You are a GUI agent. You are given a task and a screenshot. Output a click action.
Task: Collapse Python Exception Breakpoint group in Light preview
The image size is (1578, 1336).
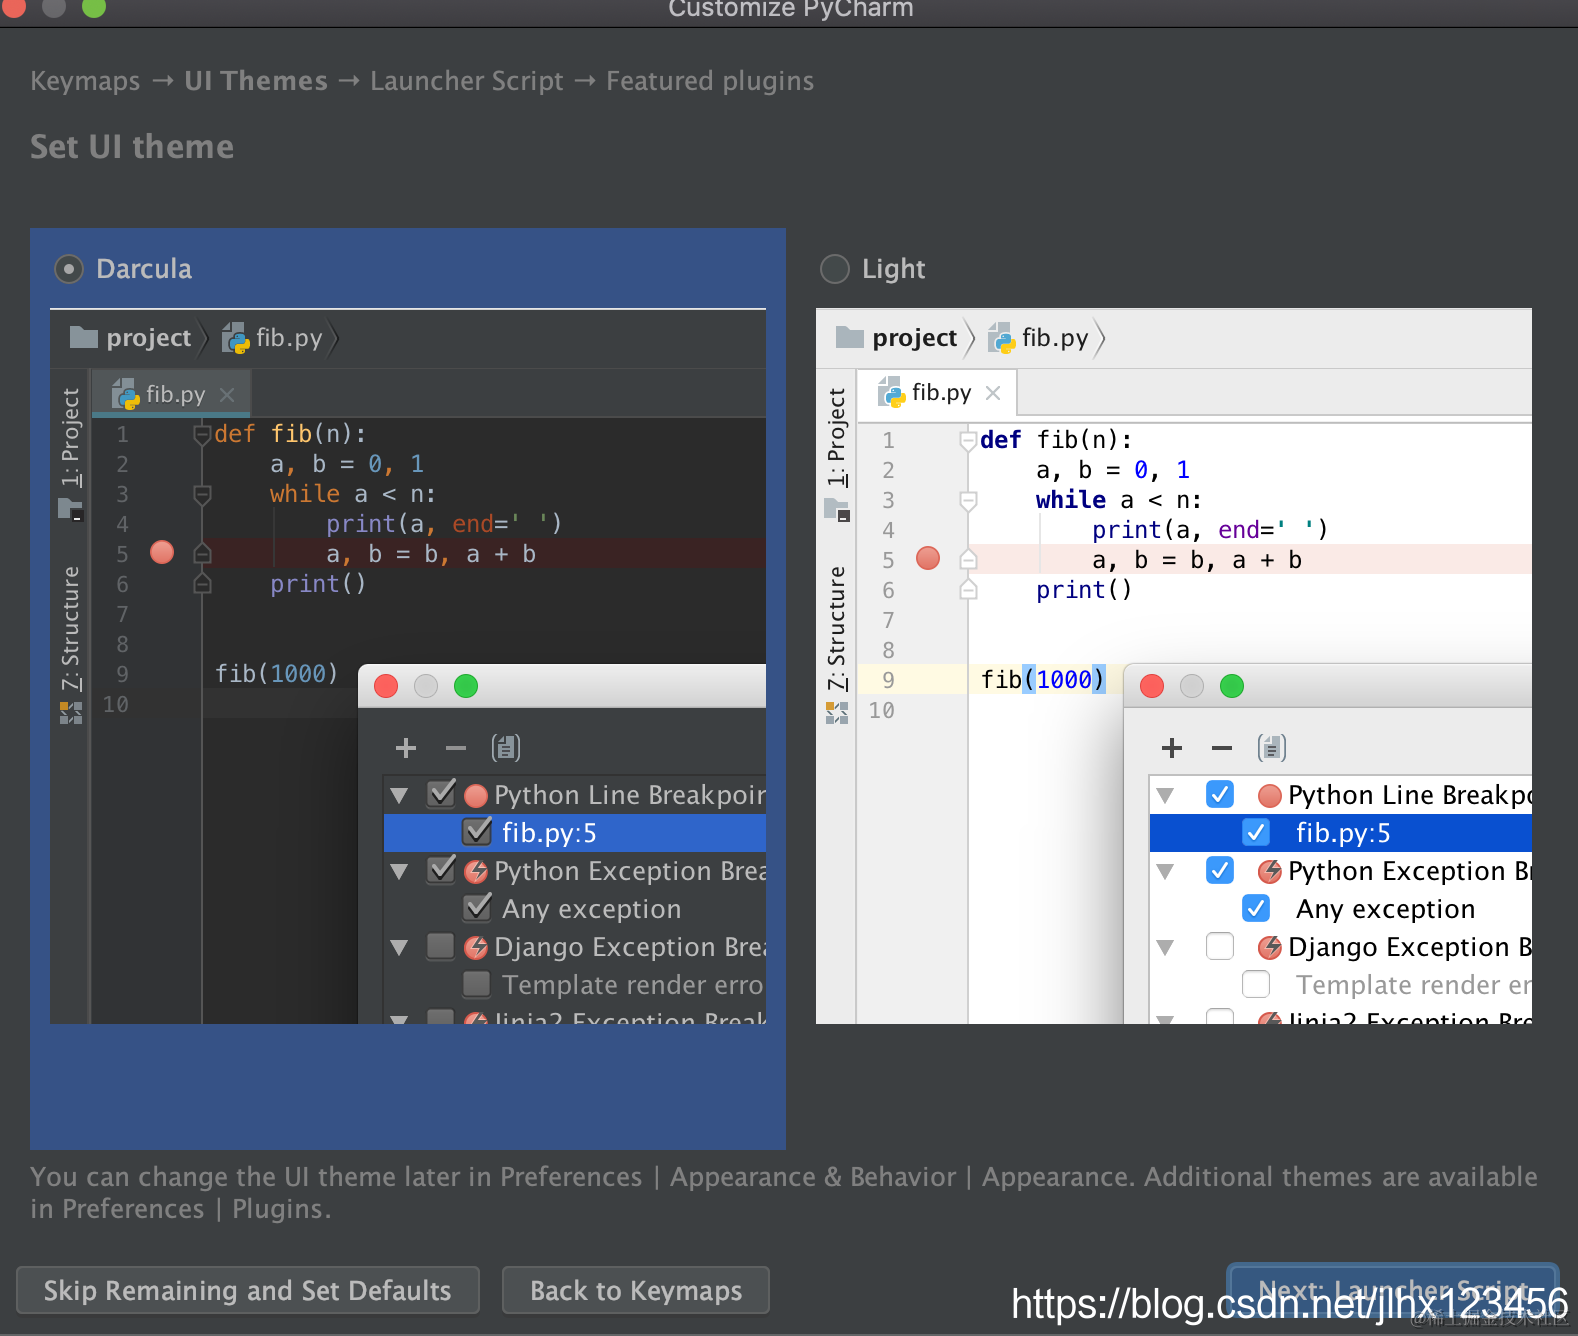click(1165, 872)
